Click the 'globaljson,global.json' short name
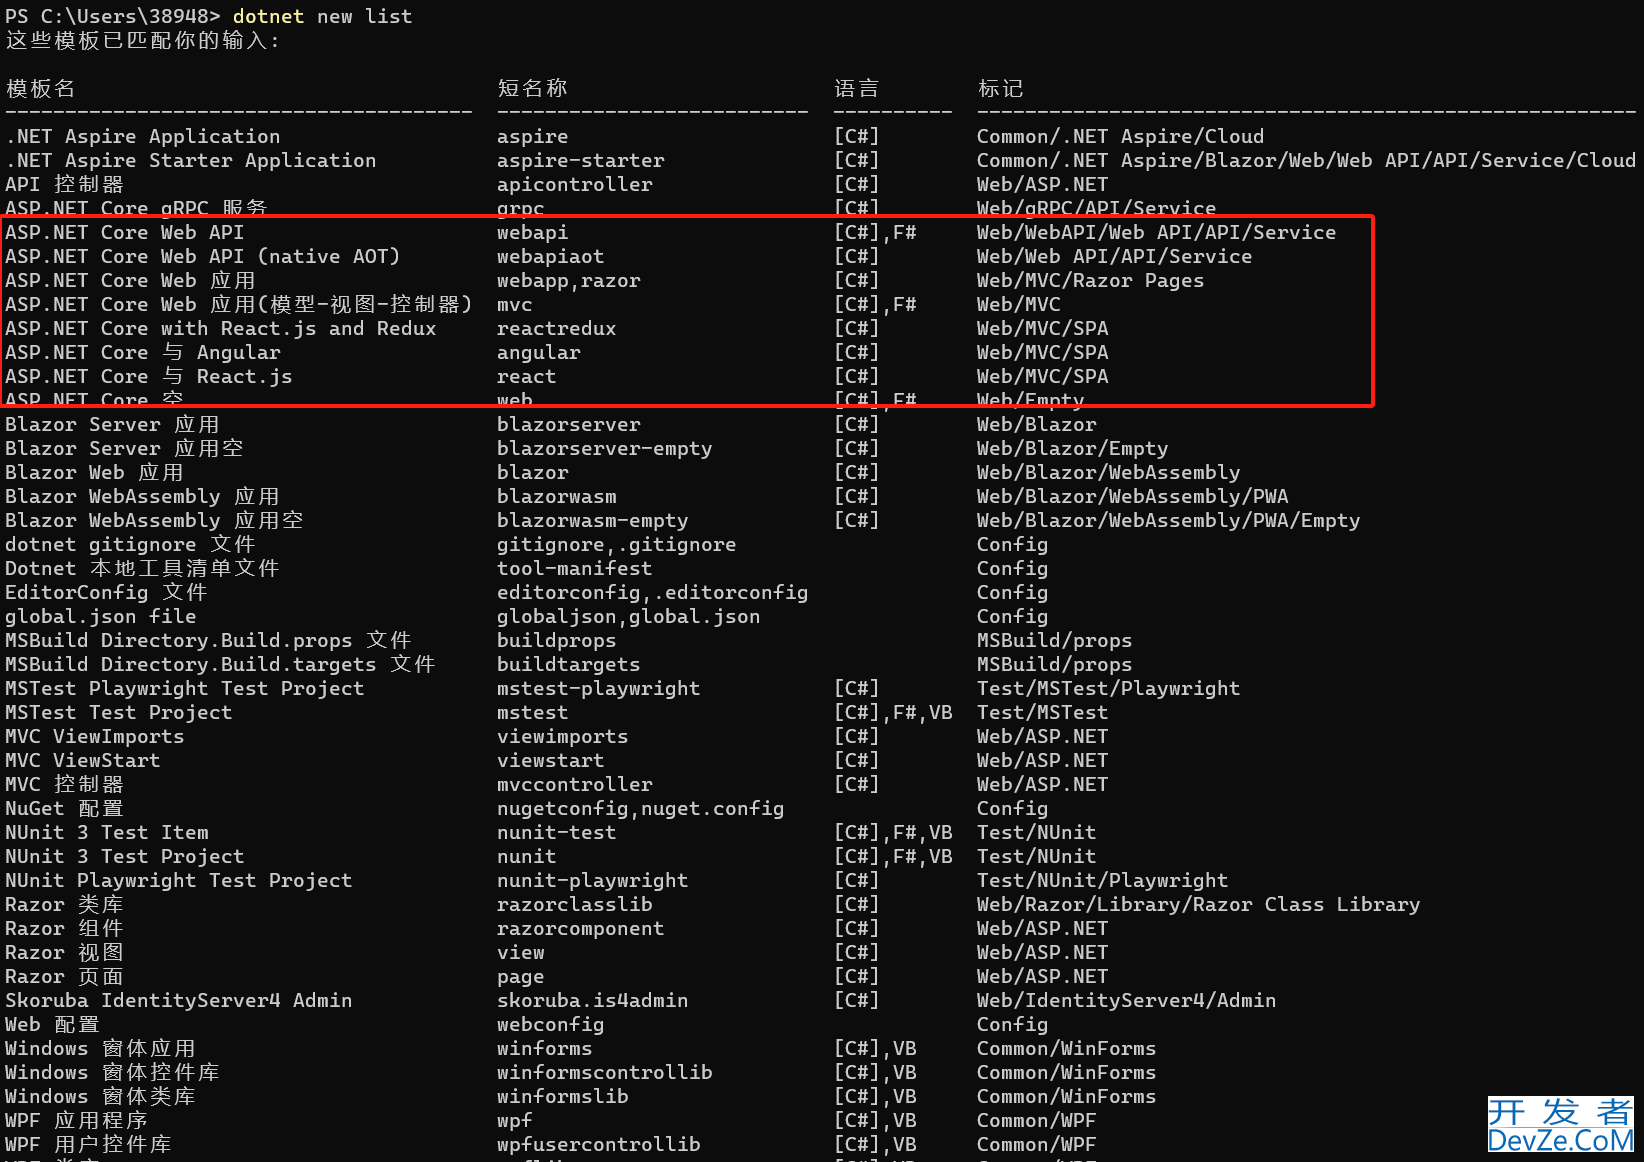The width and height of the screenshot is (1644, 1162). point(629,616)
